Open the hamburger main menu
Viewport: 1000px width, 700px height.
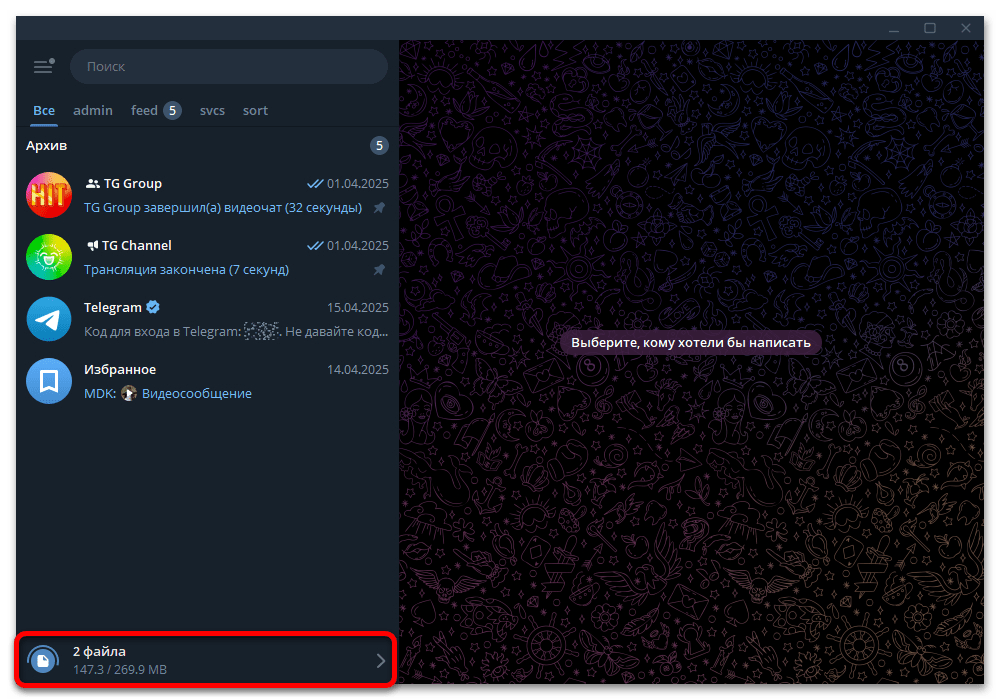coord(43,66)
